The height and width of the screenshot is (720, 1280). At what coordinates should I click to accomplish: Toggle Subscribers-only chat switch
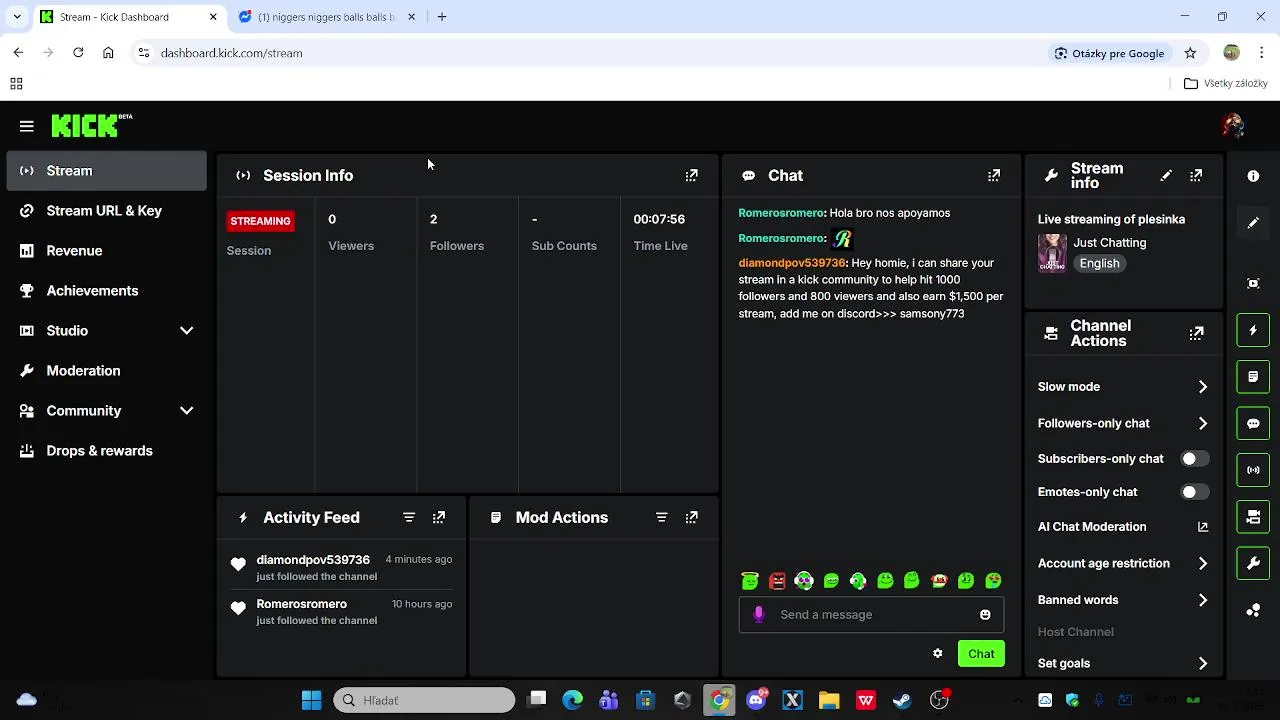1195,458
